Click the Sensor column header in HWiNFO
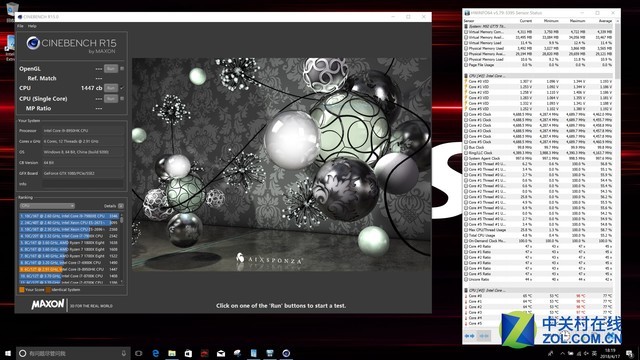Image resolution: width=640 pixels, height=360 pixels. click(469, 21)
